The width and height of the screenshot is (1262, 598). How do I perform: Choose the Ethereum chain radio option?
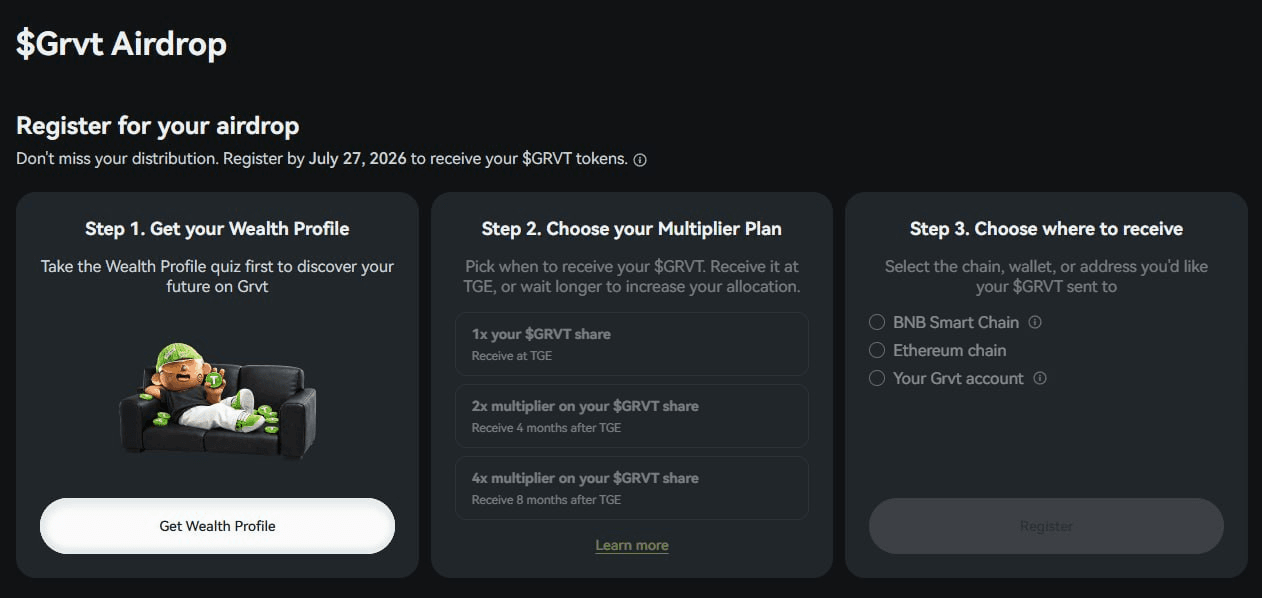877,350
